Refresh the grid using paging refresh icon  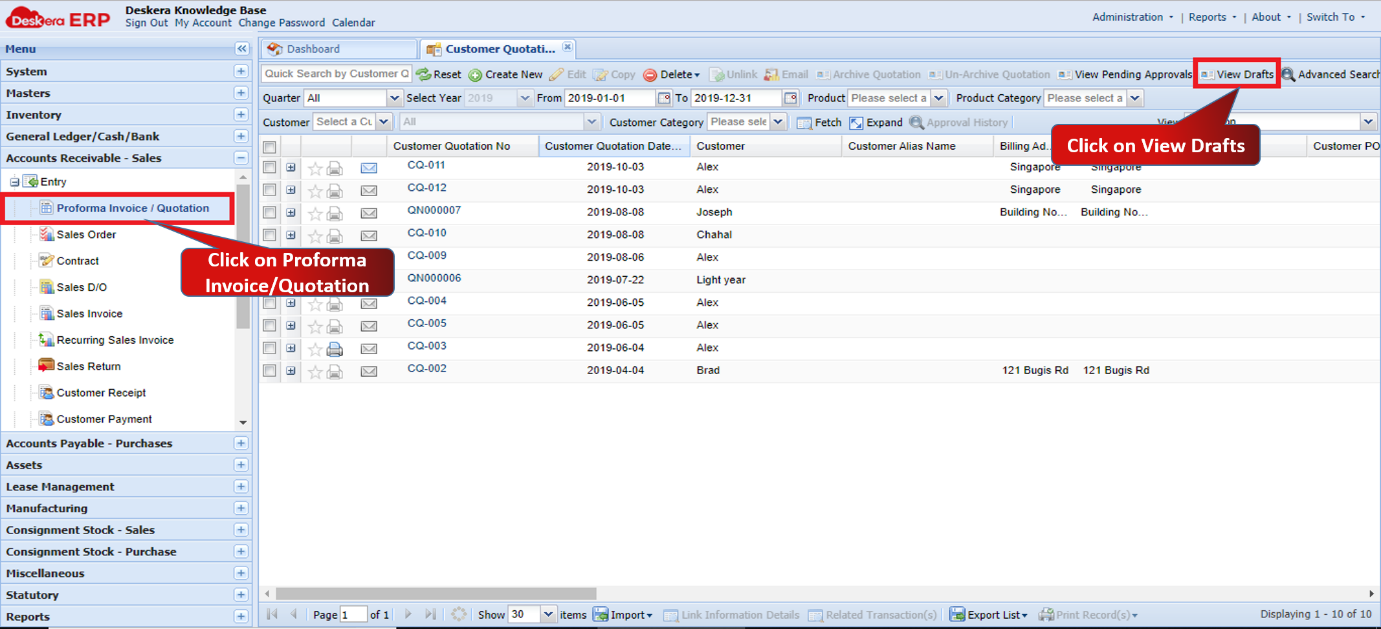click(x=459, y=615)
